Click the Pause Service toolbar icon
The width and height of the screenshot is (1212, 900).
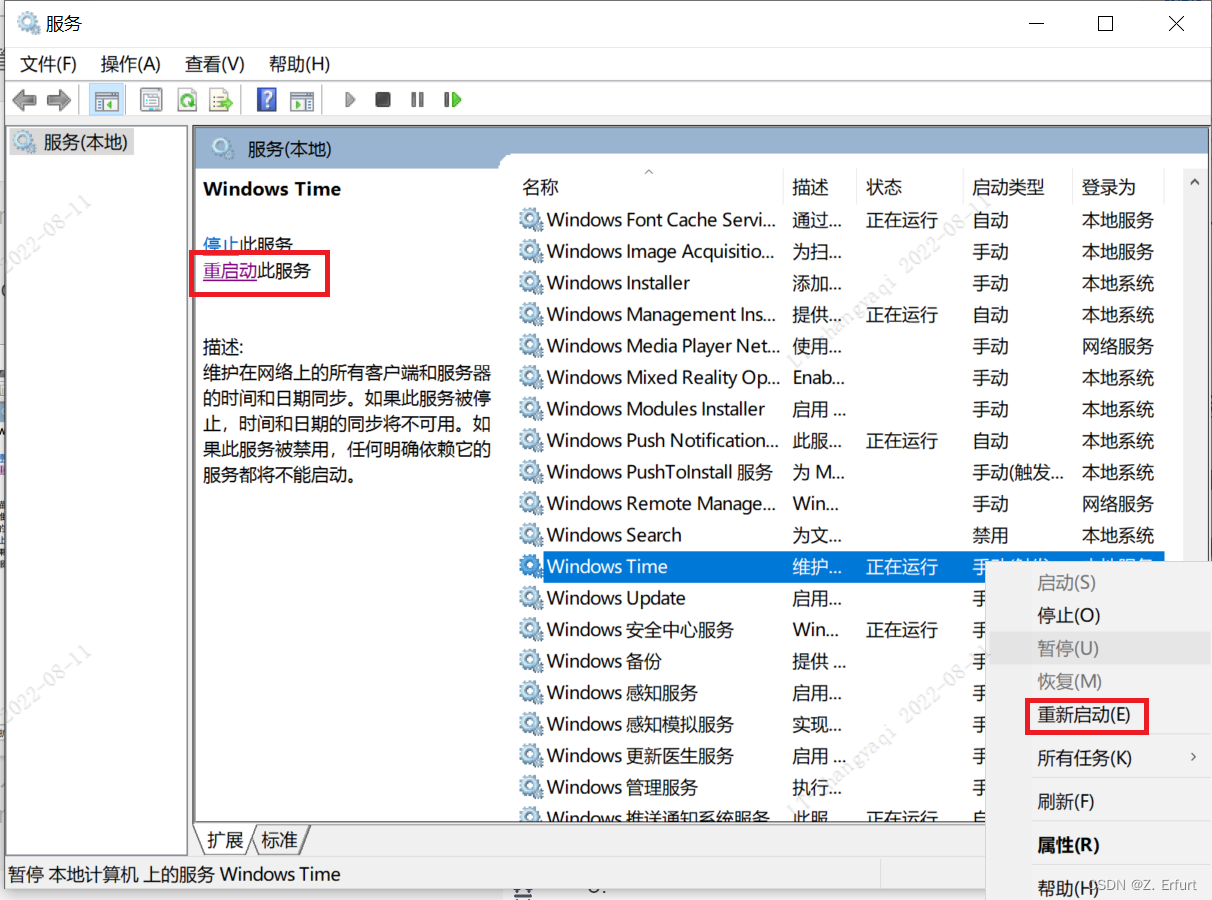point(417,100)
